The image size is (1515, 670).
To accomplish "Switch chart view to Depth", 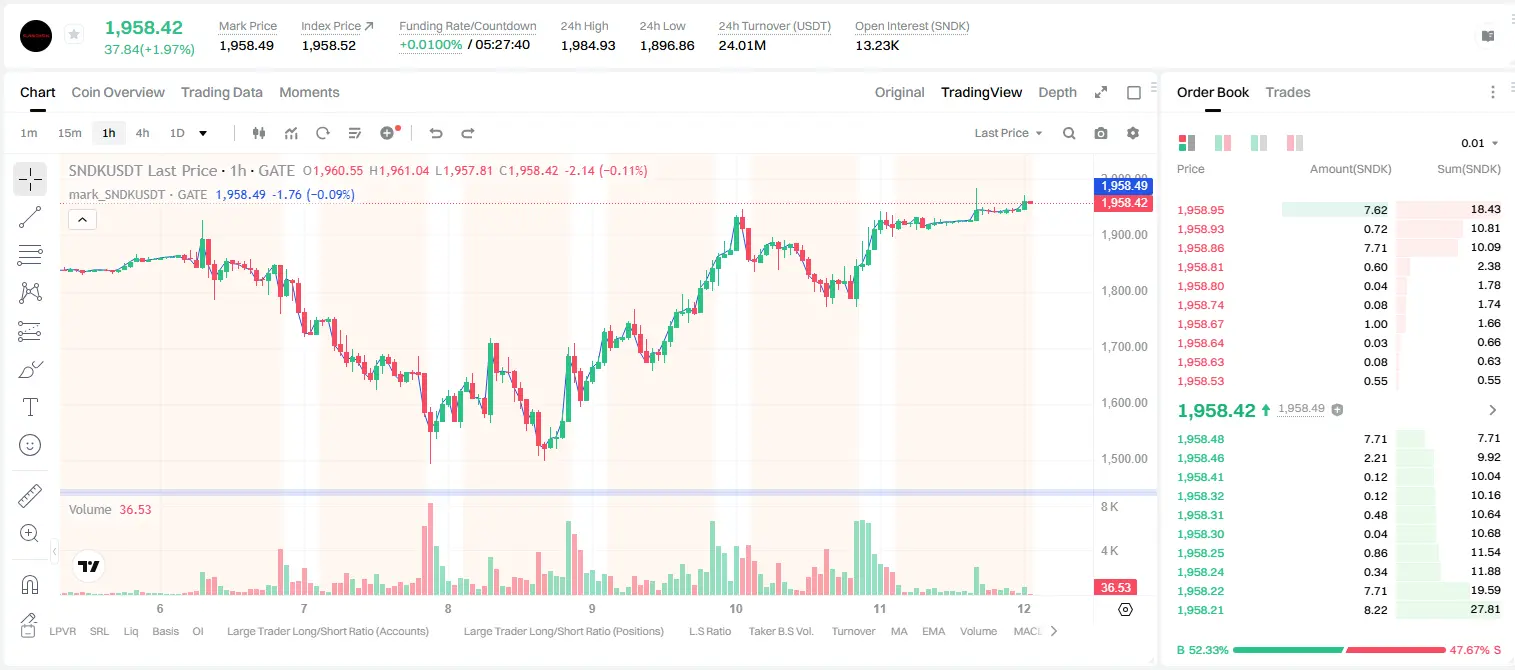I will click(1057, 92).
